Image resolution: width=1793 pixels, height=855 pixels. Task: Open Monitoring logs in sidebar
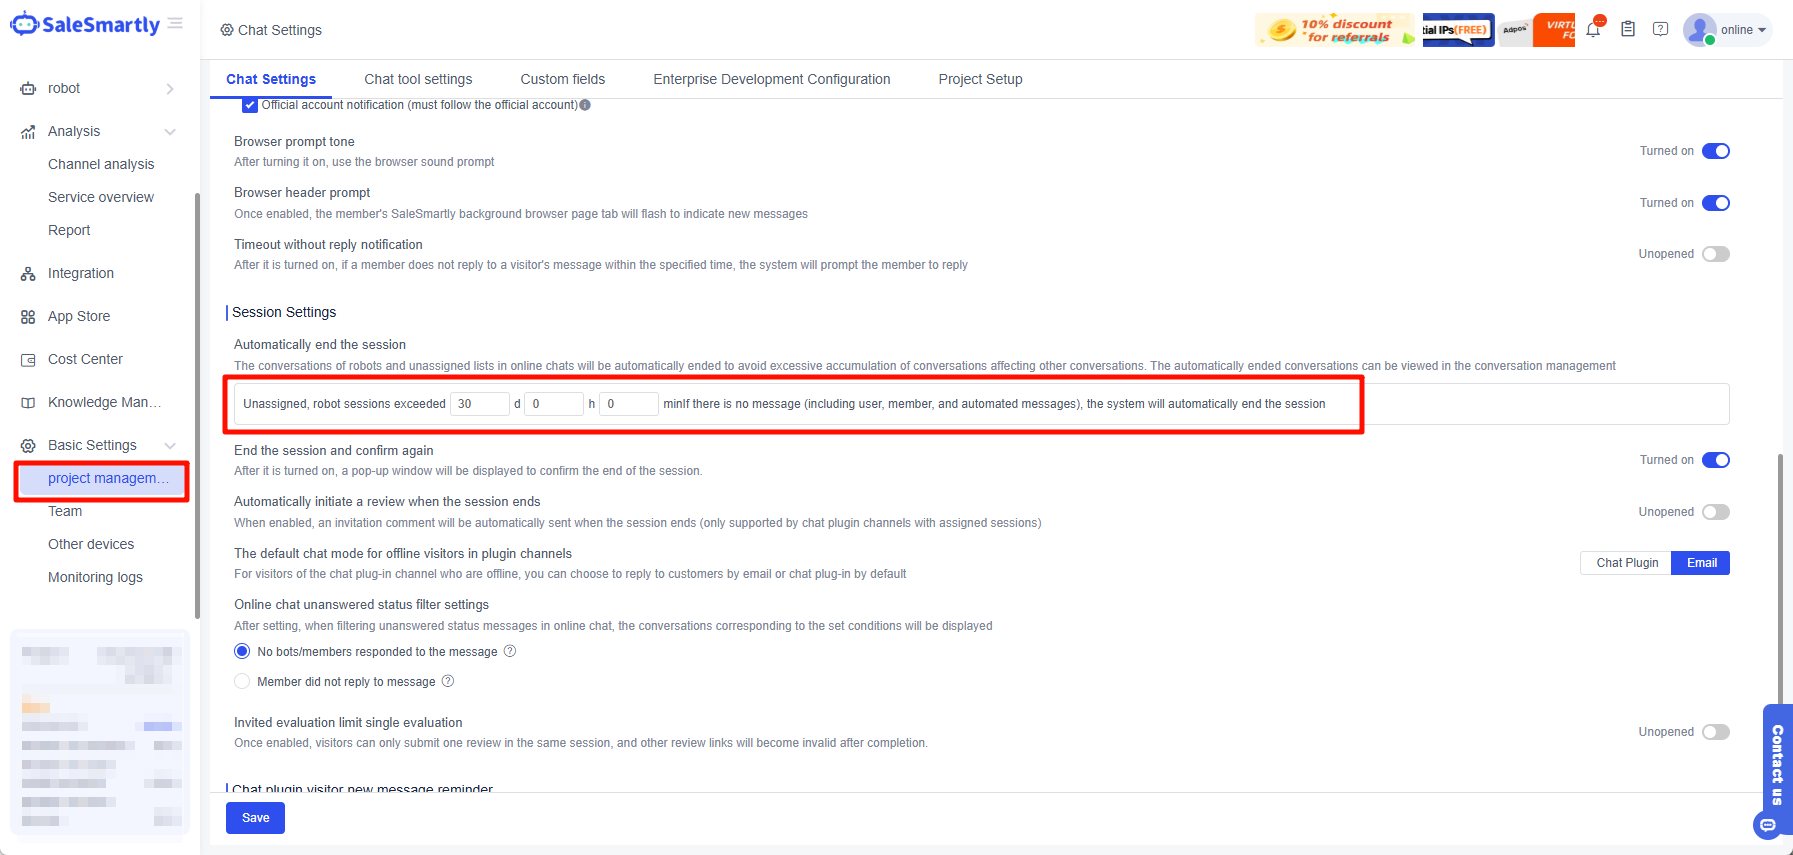(x=95, y=577)
